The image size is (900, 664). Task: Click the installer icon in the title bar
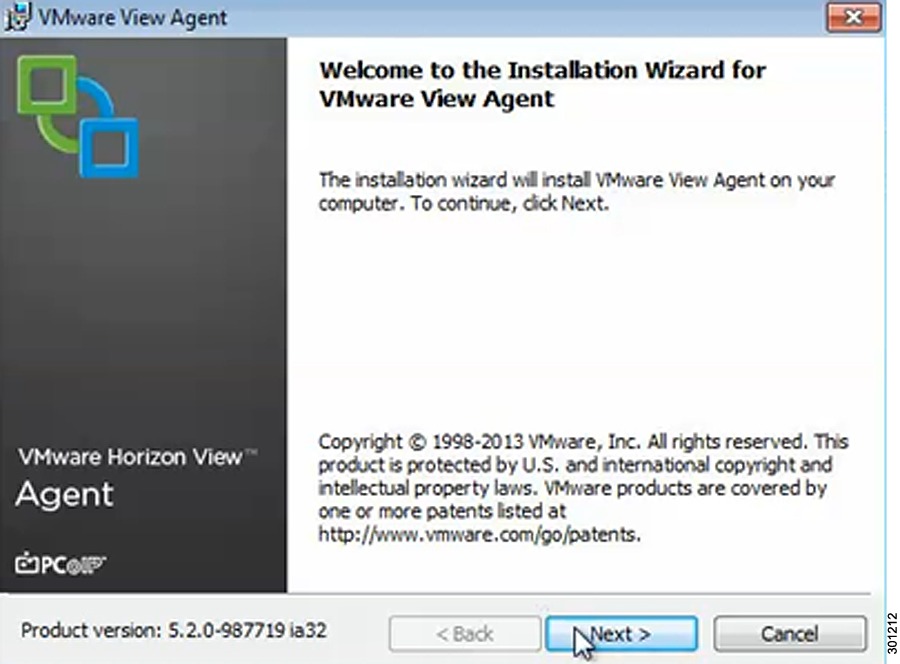tap(17, 17)
